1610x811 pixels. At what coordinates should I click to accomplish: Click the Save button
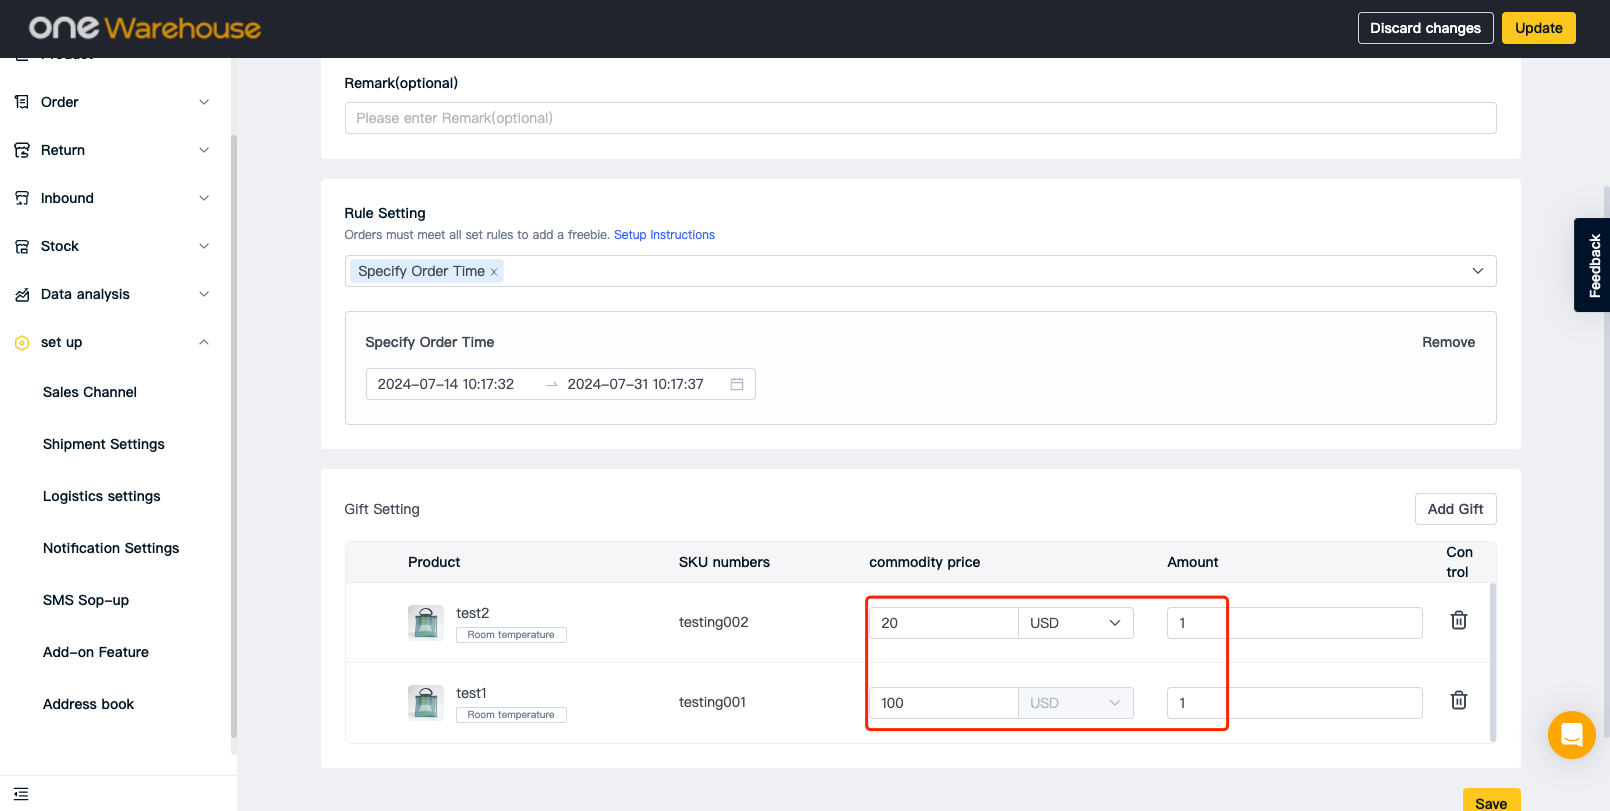(1491, 802)
